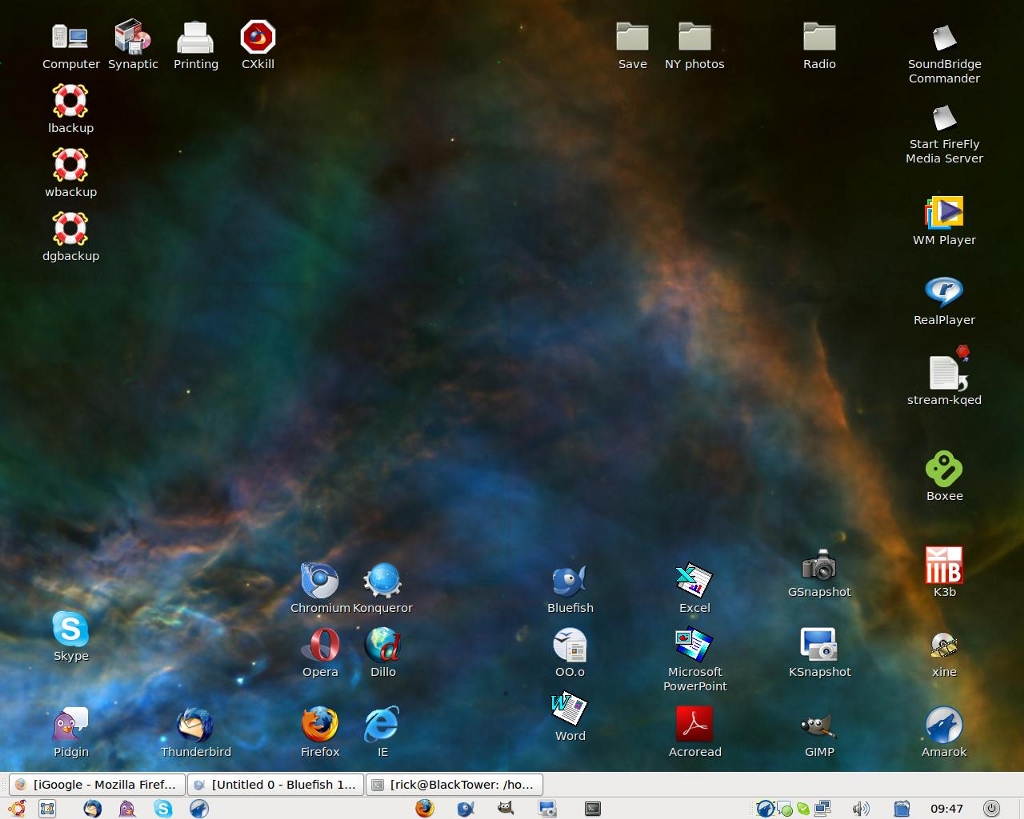The width and height of the screenshot is (1024, 819).
Task: Open the network connections tray icon
Action: tap(822, 809)
